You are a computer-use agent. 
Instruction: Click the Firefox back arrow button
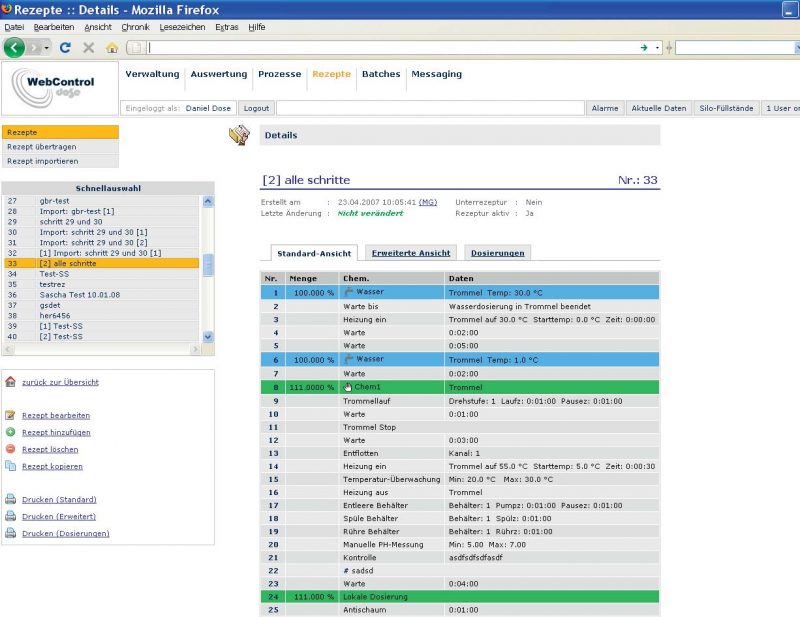[x=14, y=48]
